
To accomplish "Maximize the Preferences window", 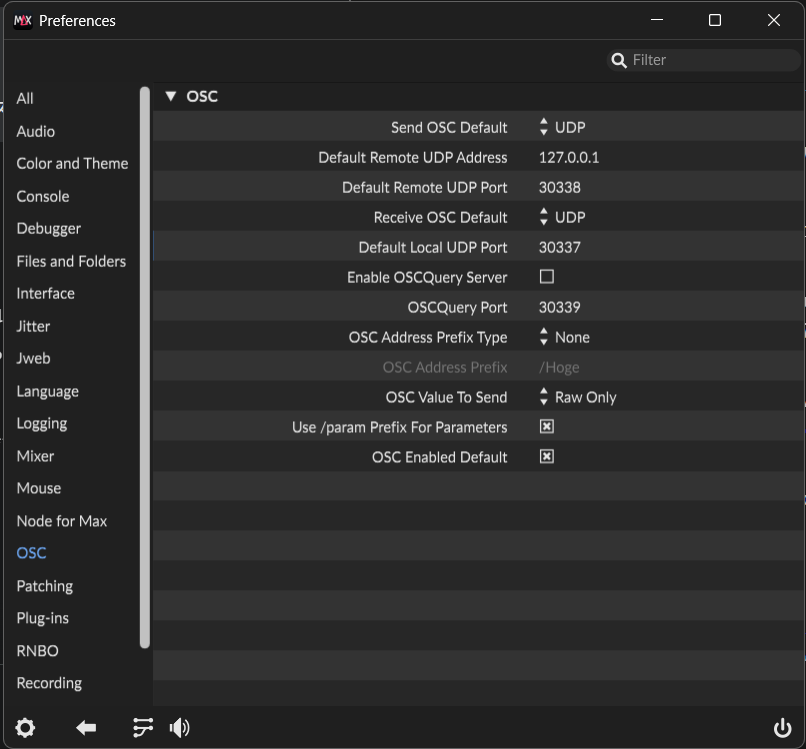I will click(x=715, y=20).
